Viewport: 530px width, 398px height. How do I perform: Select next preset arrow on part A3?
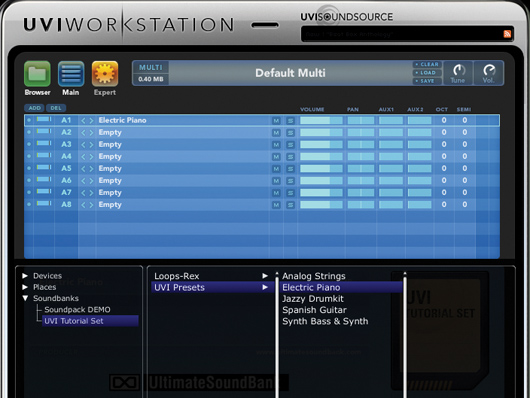click(91, 145)
